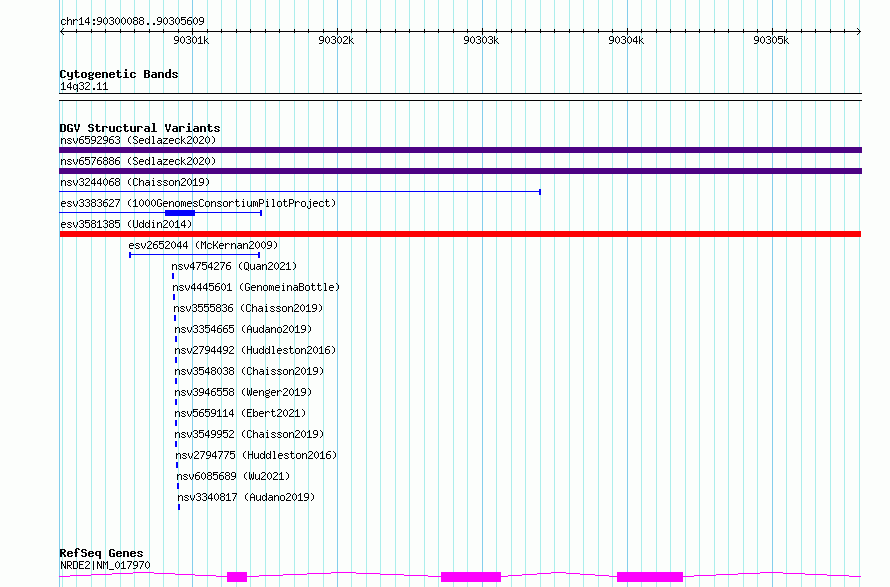Viewport: 890px width, 587px height.
Task: Click the left arrow of the ruler
Action: pos(62,31)
